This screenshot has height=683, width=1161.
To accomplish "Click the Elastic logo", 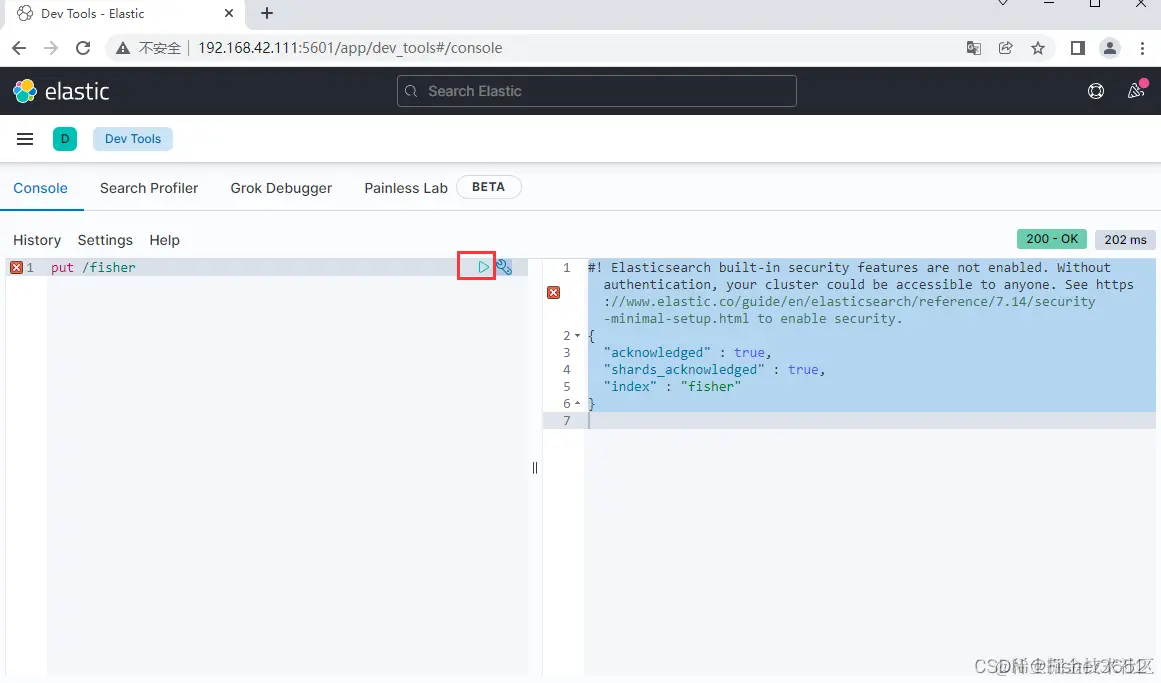I will [x=61, y=91].
